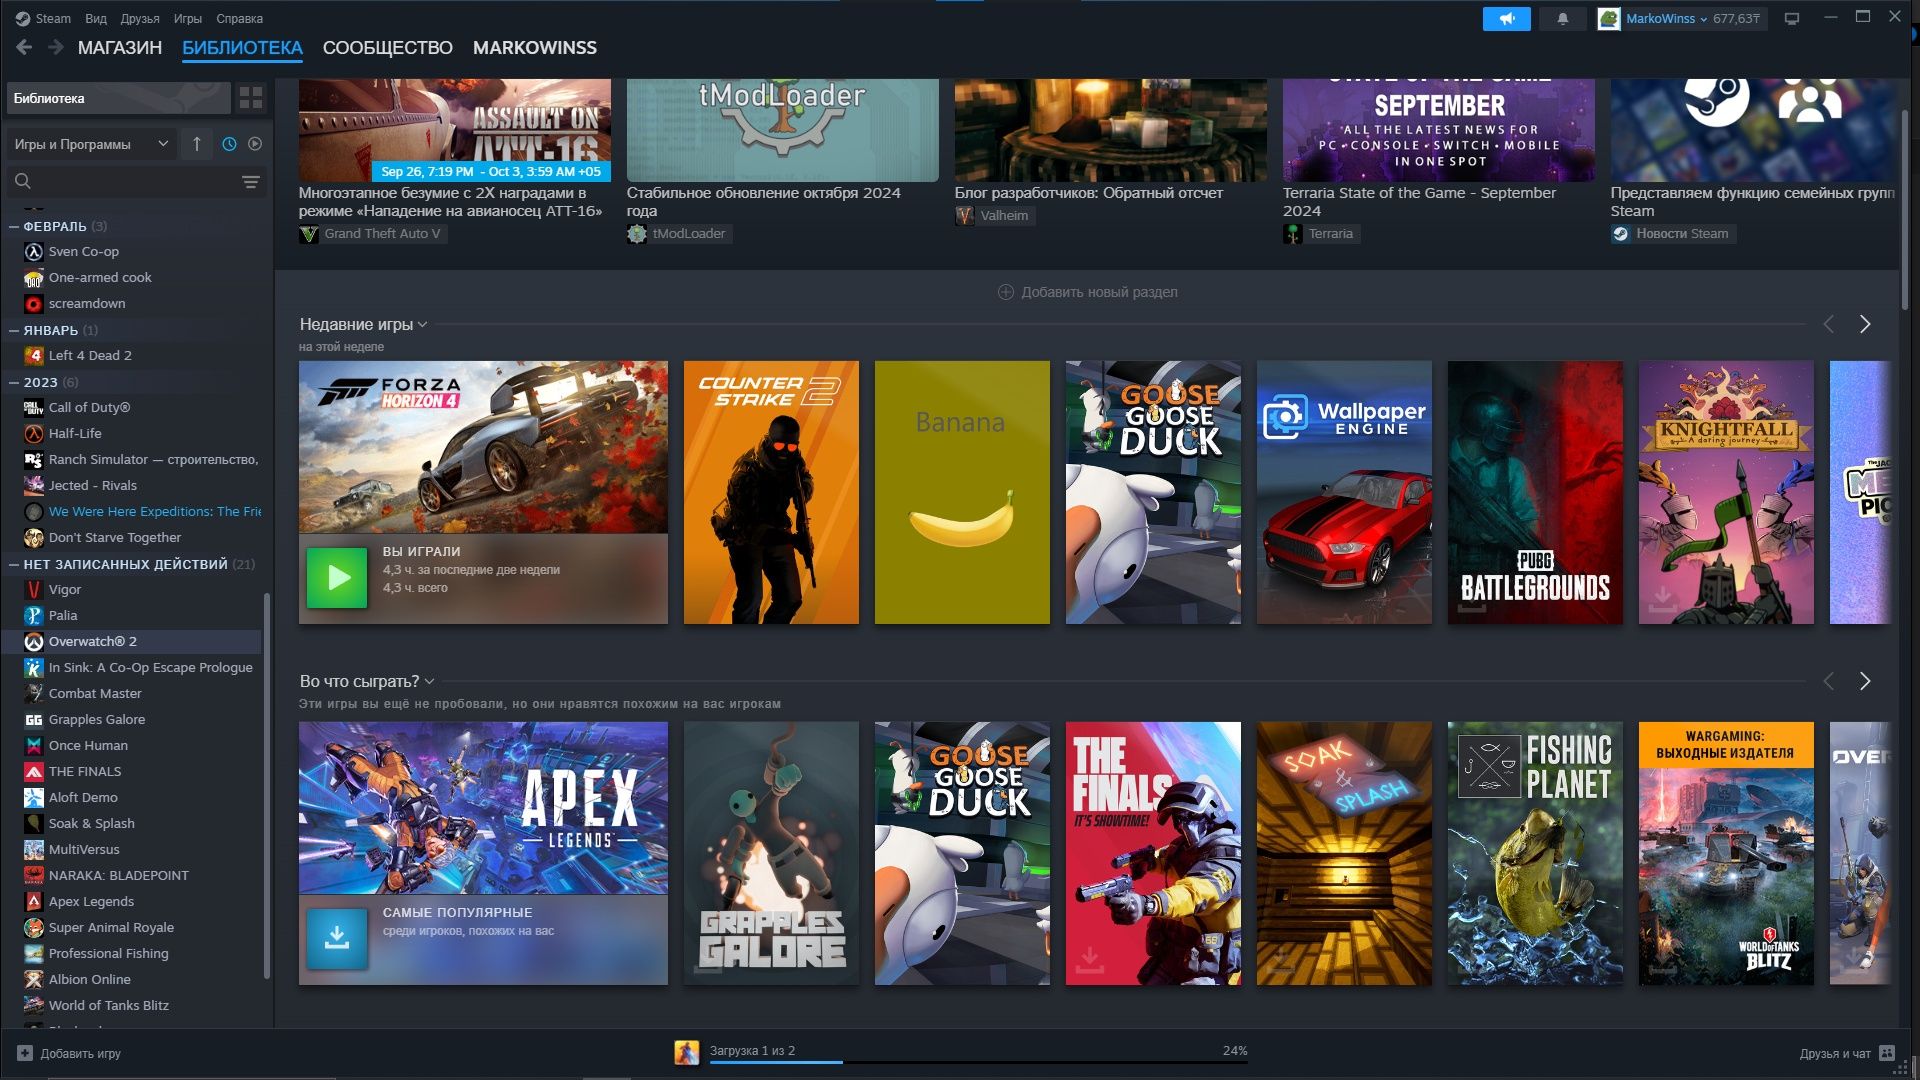
Task: Play Forza Horizon 4 green button
Action: tap(337, 577)
